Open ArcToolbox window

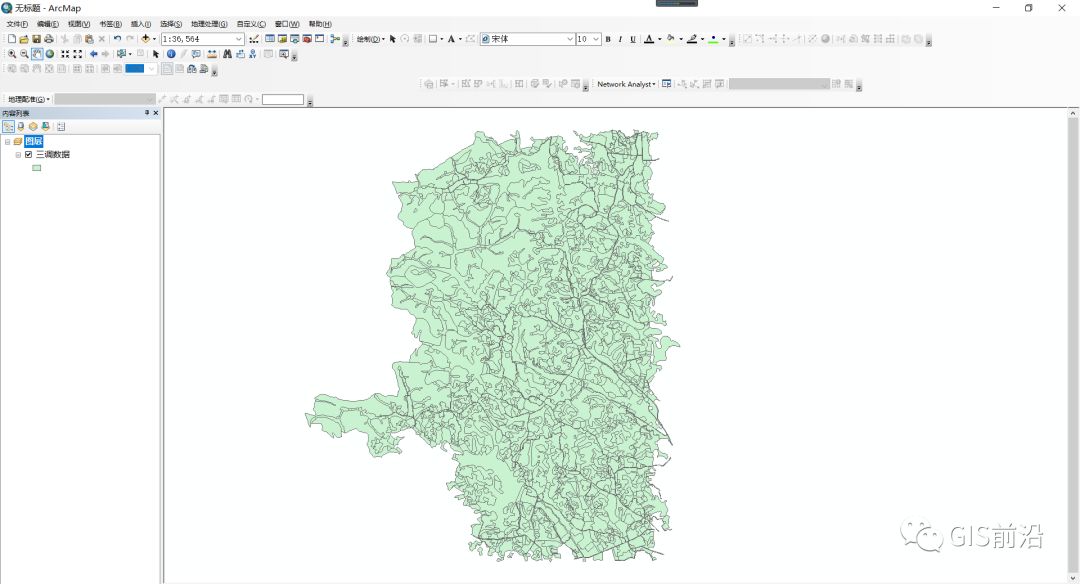[x=307, y=39]
